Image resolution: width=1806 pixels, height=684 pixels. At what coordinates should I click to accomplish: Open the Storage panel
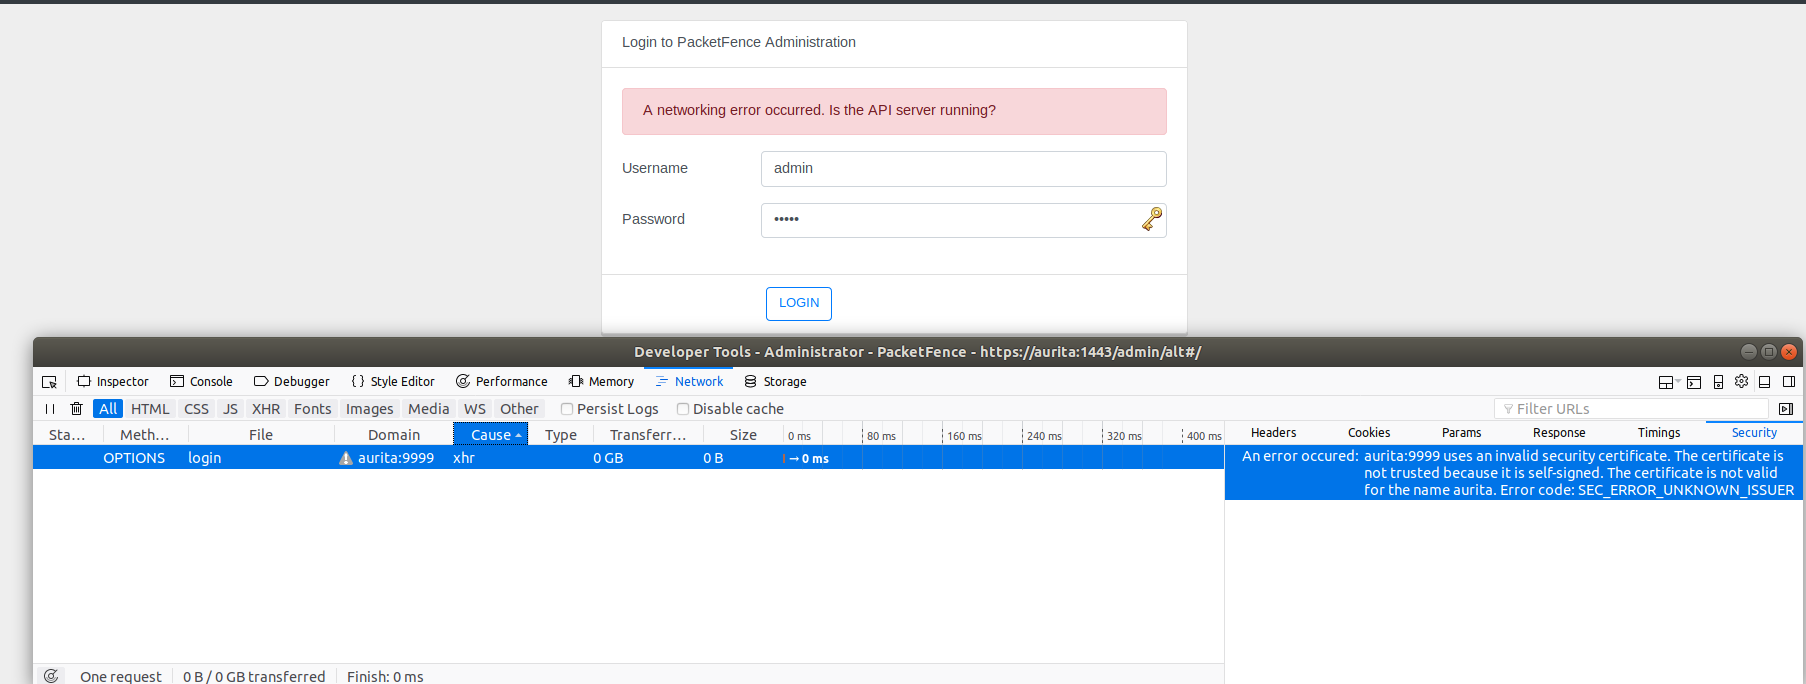pyautogui.click(x=775, y=382)
